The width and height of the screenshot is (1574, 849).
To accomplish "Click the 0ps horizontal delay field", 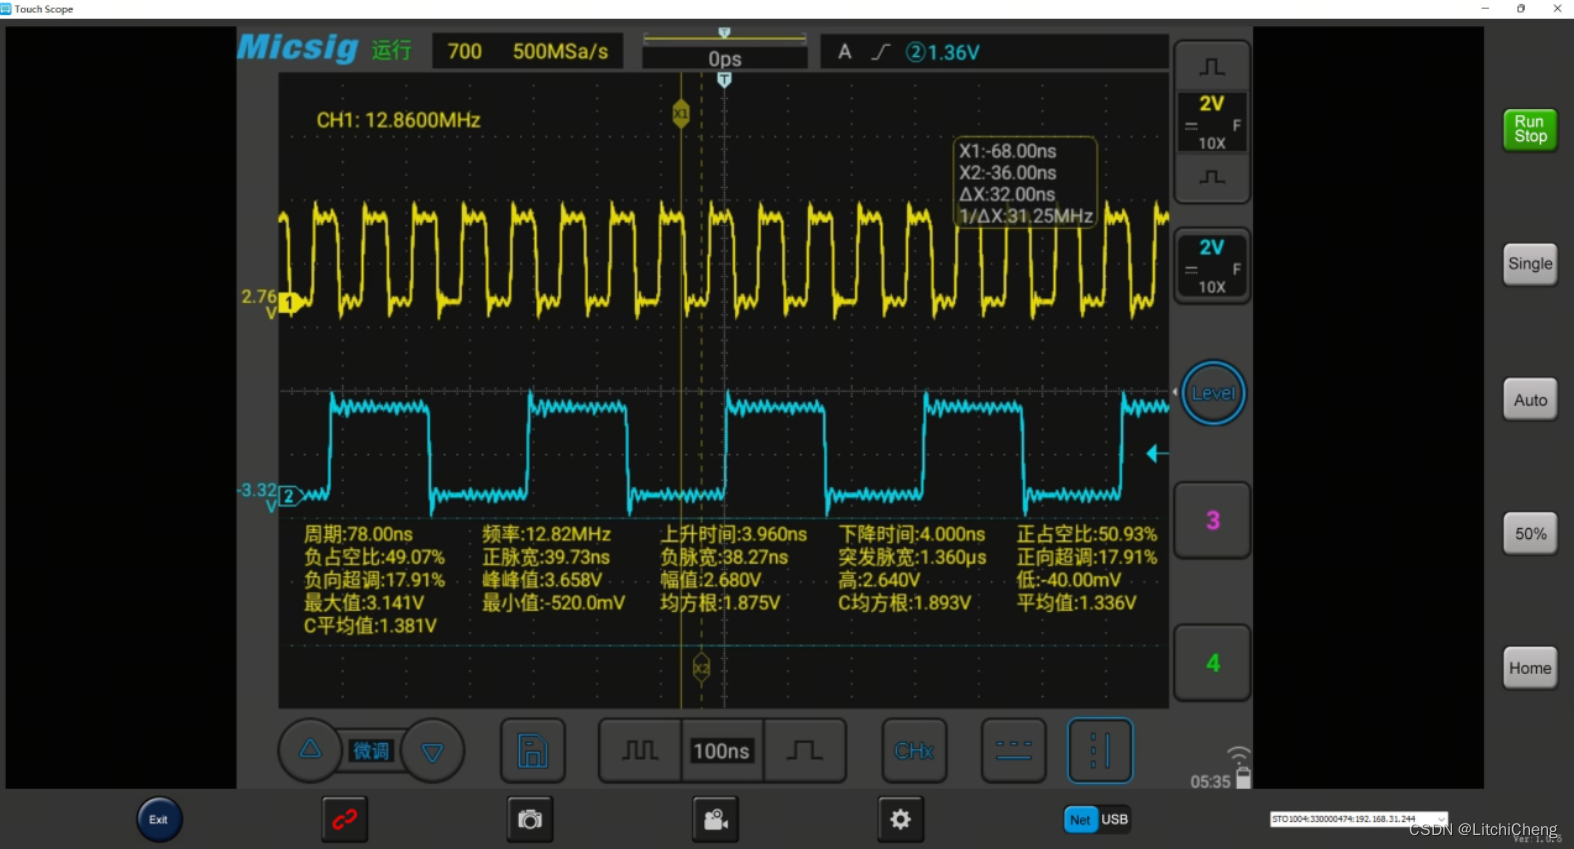I will pos(724,59).
